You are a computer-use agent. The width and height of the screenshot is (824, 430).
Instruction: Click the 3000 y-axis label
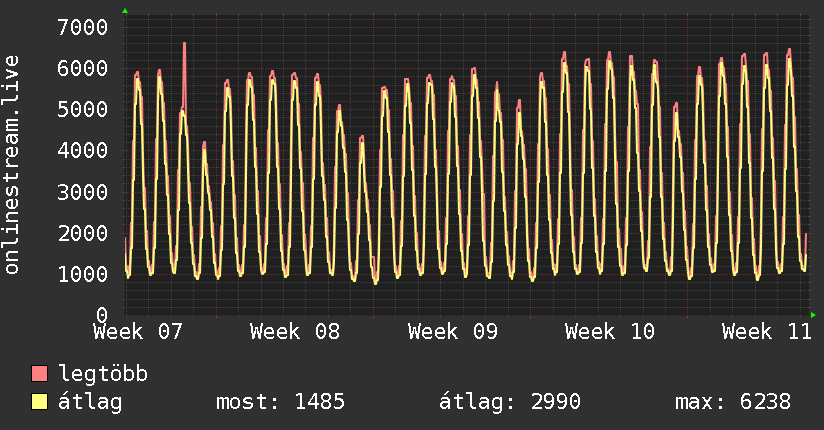click(83, 192)
